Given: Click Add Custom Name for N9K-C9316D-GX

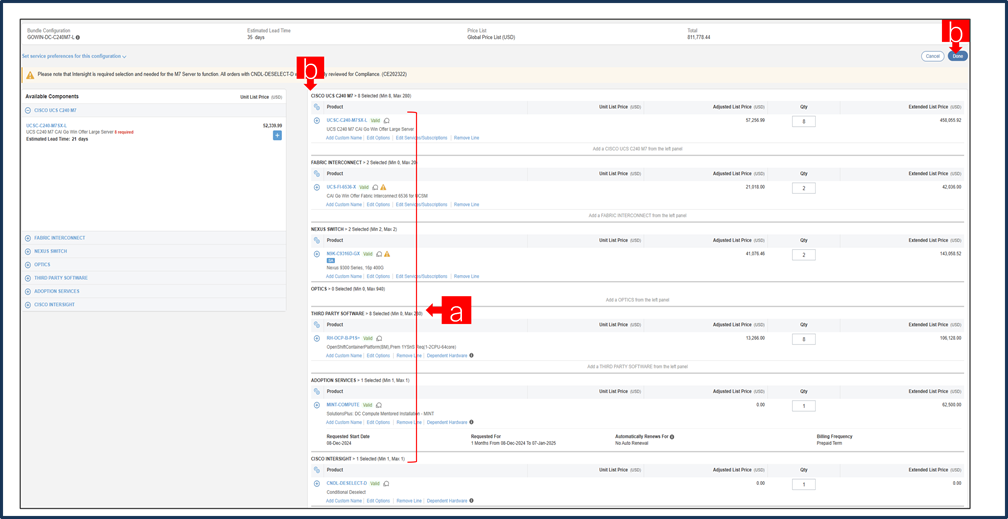Looking at the screenshot, I should pyautogui.click(x=343, y=276).
